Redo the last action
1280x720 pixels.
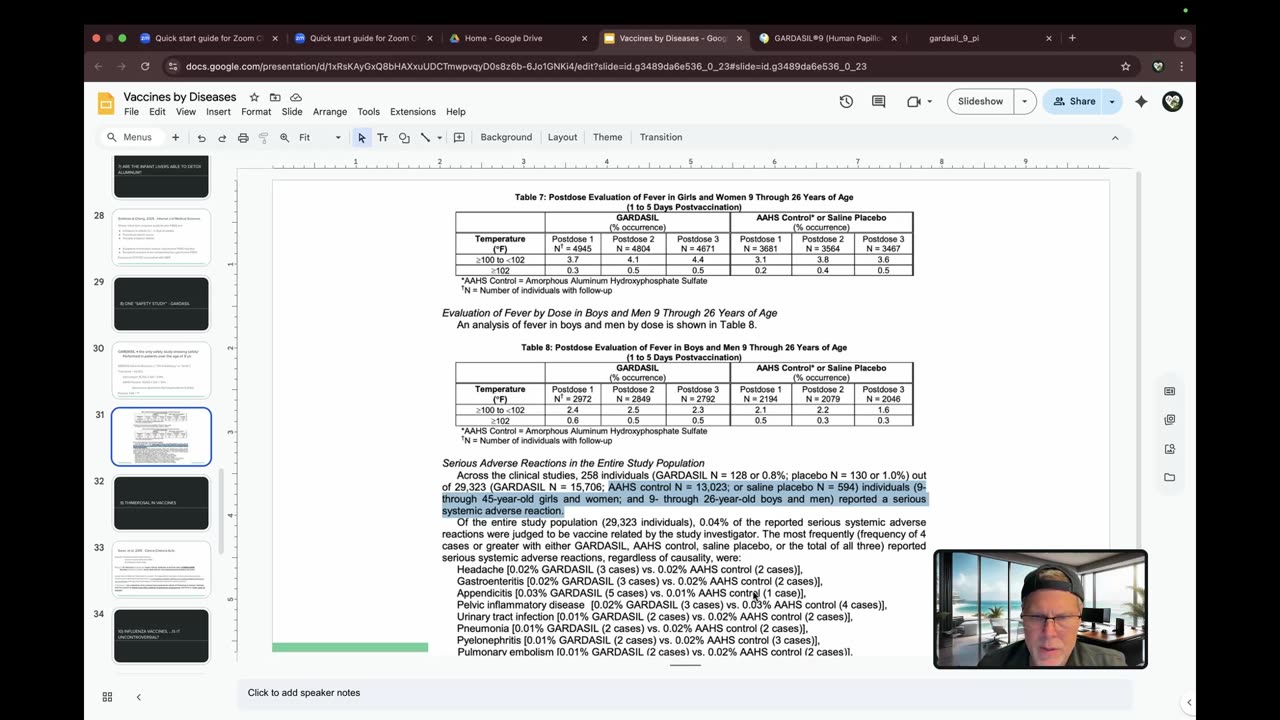(222, 137)
